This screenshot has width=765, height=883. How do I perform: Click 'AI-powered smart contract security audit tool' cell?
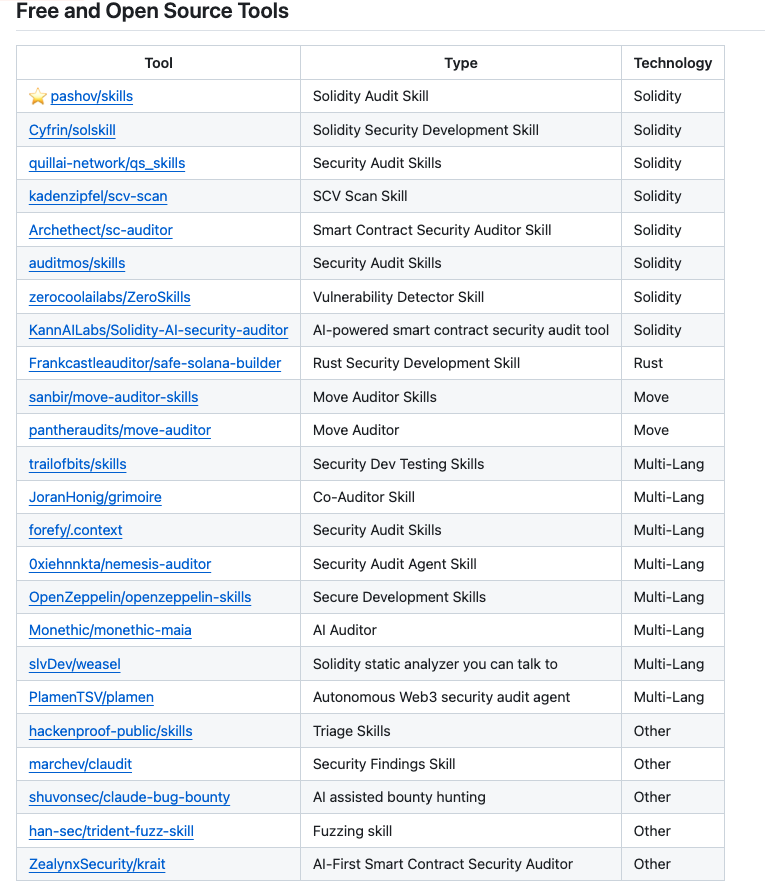461,331
